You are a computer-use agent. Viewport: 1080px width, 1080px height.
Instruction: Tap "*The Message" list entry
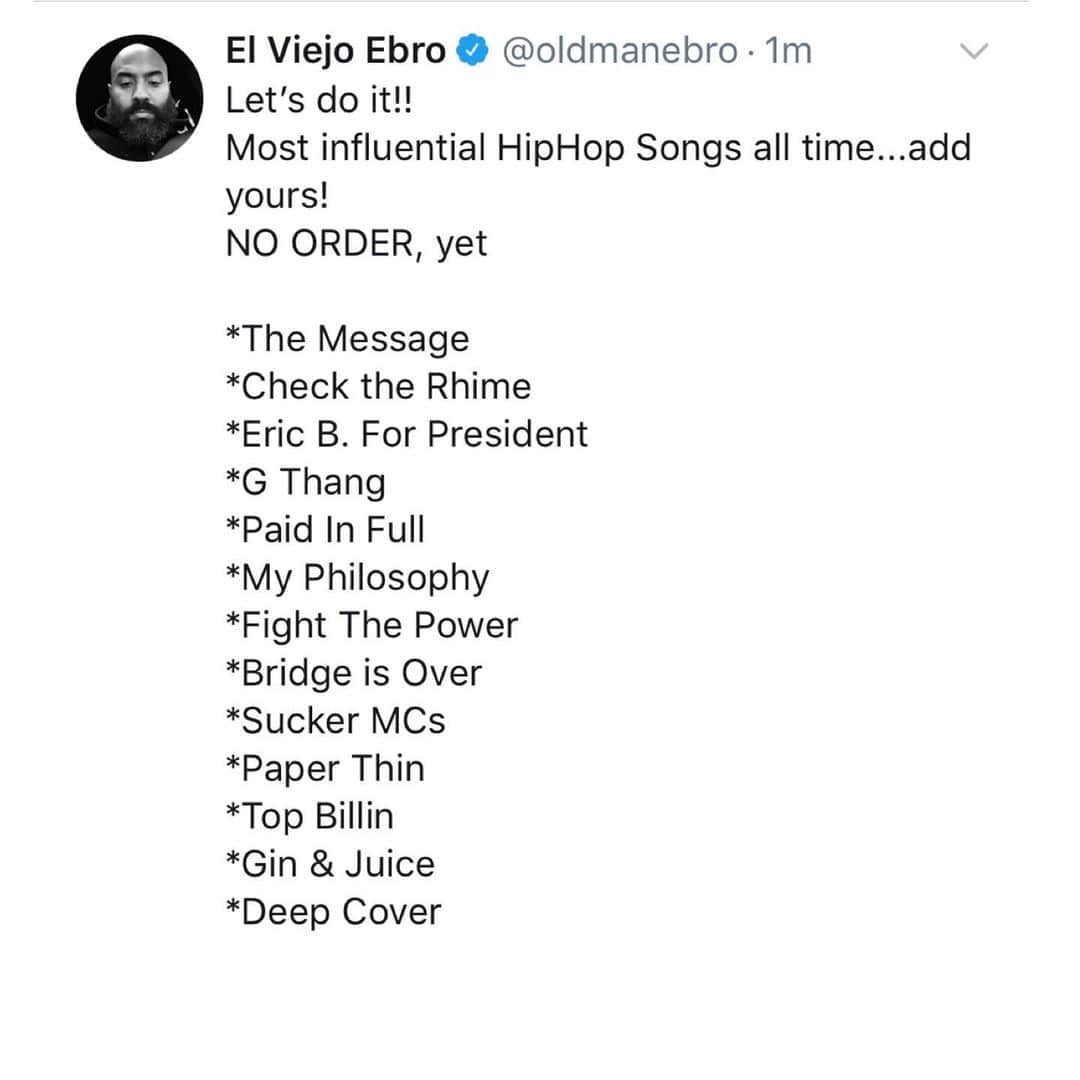(x=347, y=340)
